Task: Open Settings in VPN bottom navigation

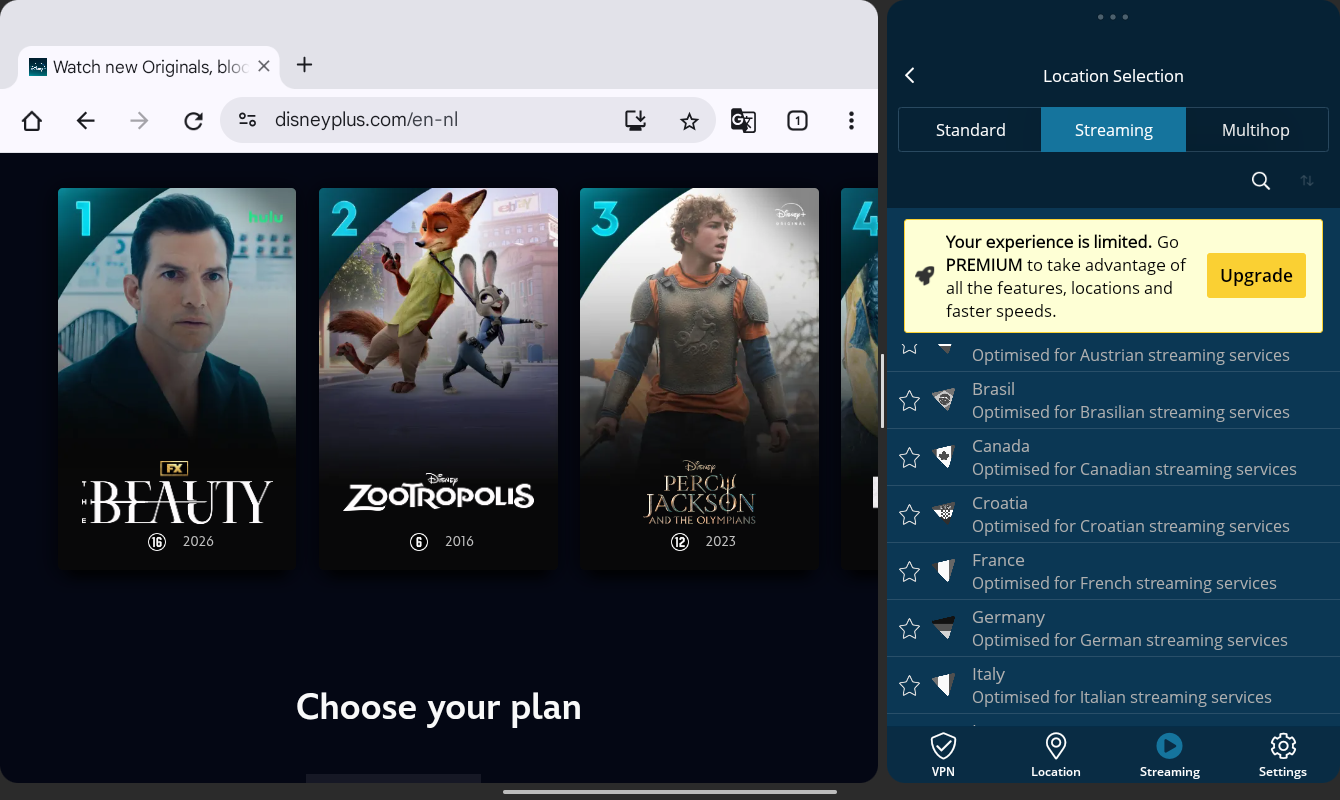Action: [1283, 754]
